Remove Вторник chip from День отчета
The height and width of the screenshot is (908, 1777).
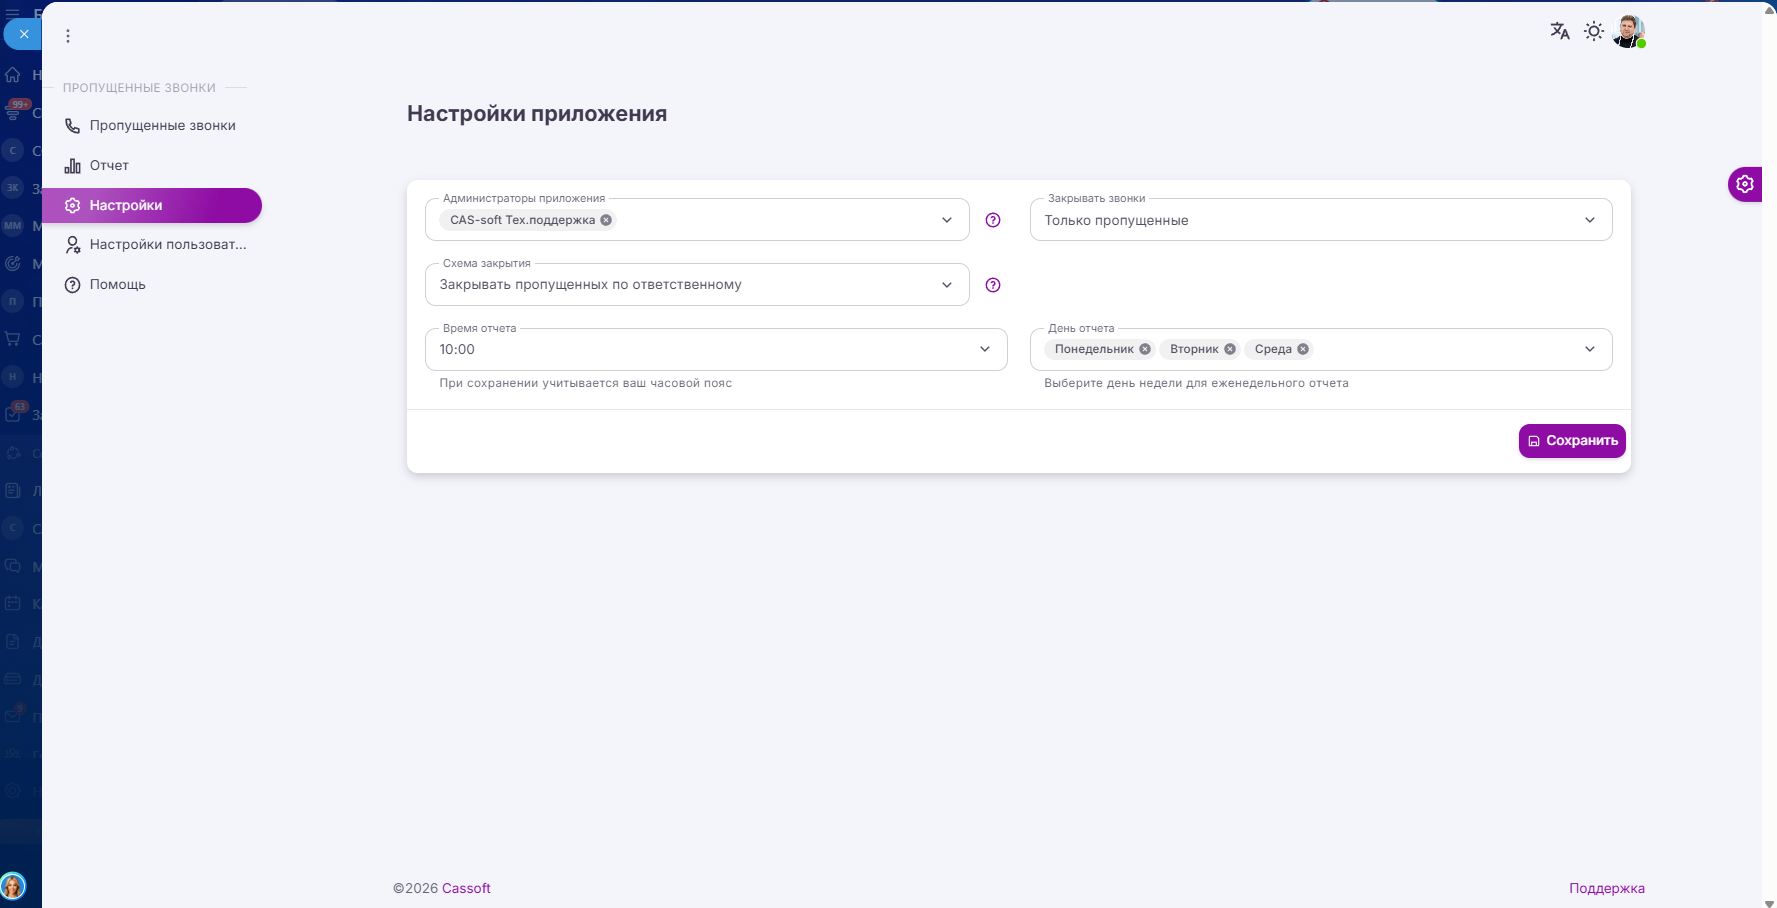1230,349
